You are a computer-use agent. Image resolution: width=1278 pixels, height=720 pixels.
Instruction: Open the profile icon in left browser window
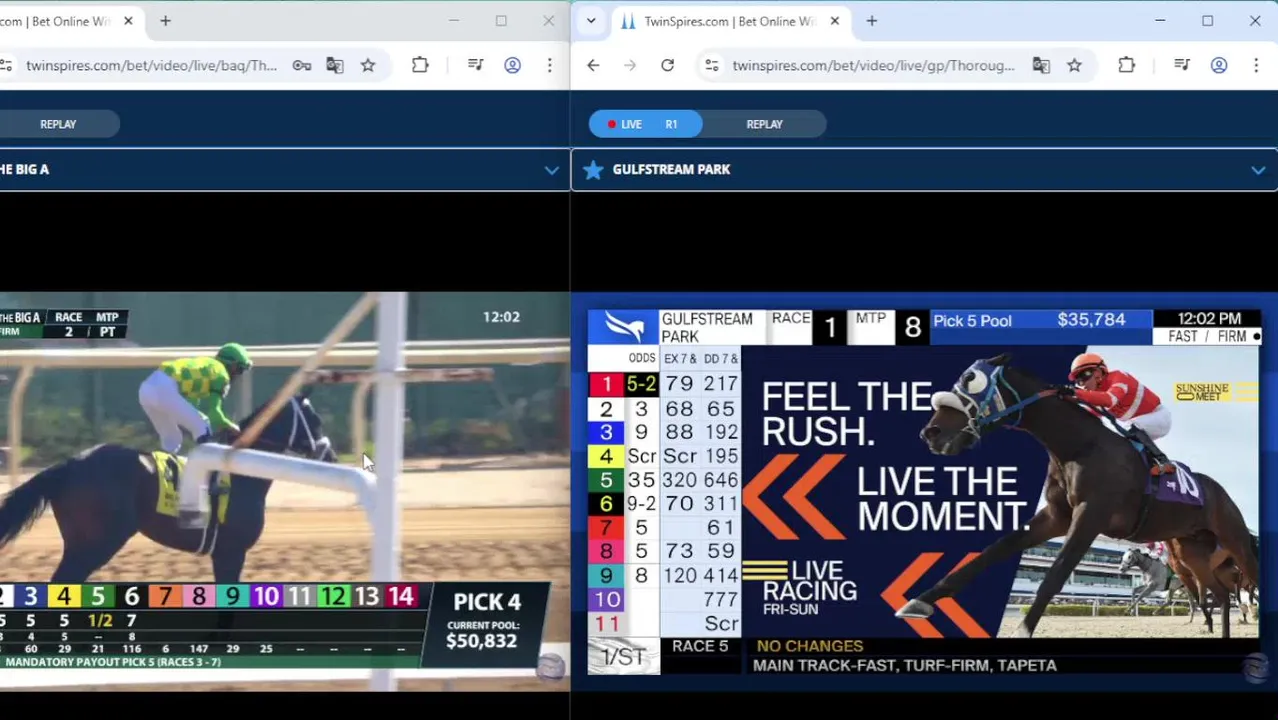click(512, 66)
